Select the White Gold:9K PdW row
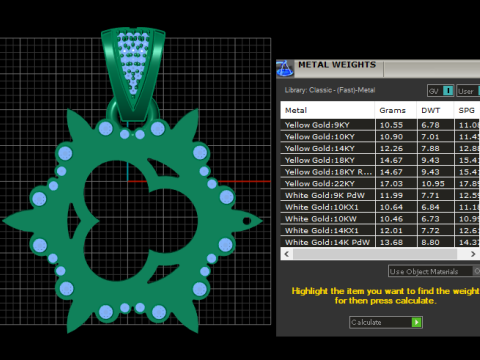Screen dimensions: 480x360 click(380, 195)
